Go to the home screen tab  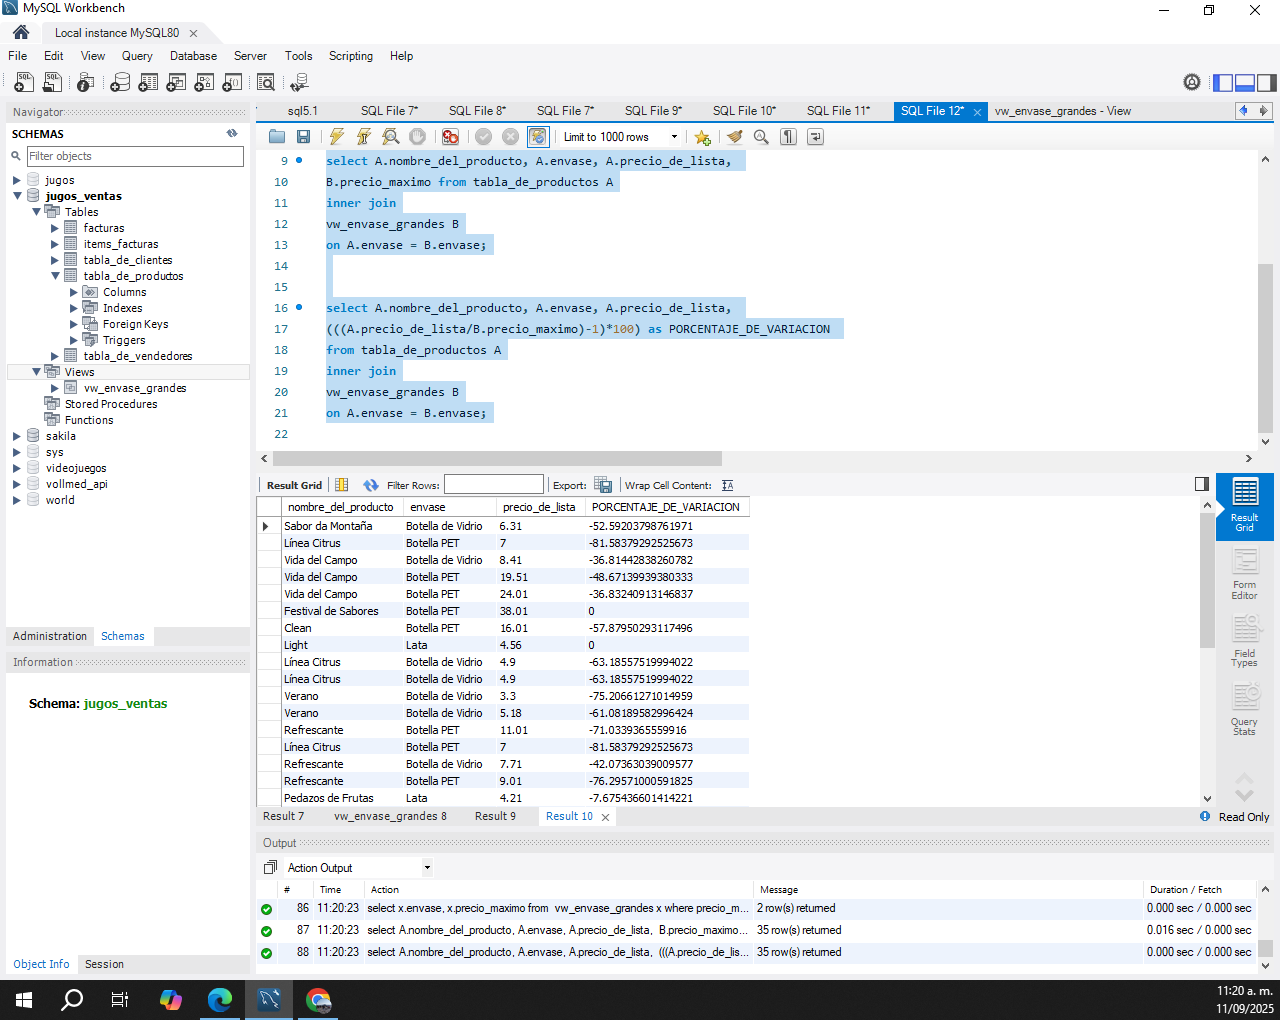(21, 32)
